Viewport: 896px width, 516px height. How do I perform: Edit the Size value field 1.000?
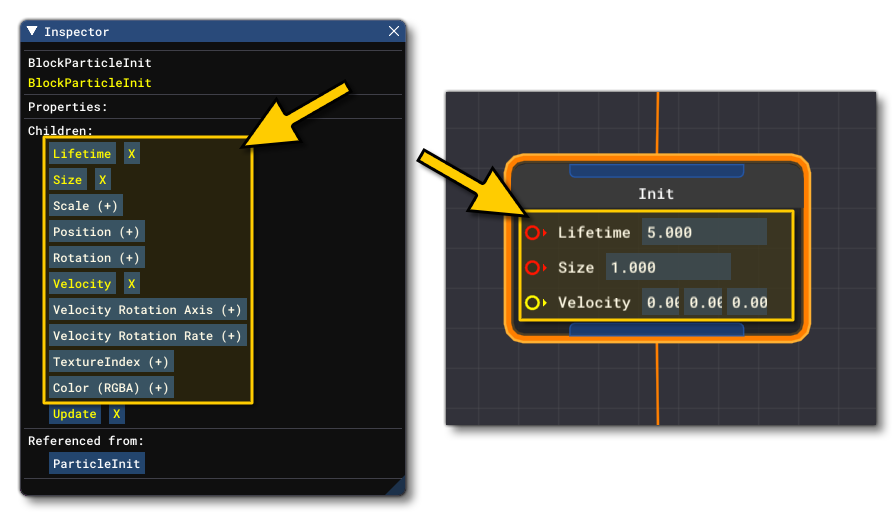pos(667,268)
